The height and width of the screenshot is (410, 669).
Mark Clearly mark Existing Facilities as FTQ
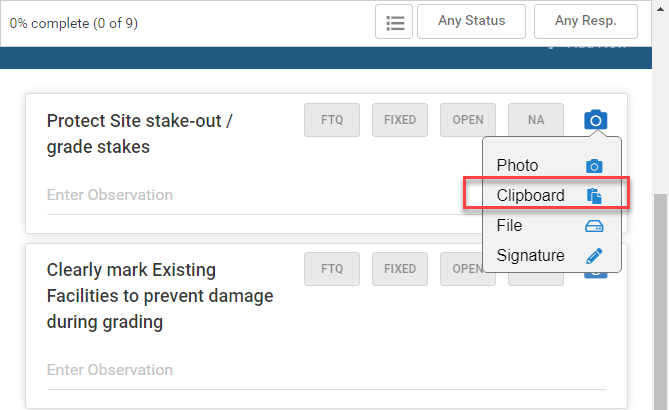click(332, 269)
